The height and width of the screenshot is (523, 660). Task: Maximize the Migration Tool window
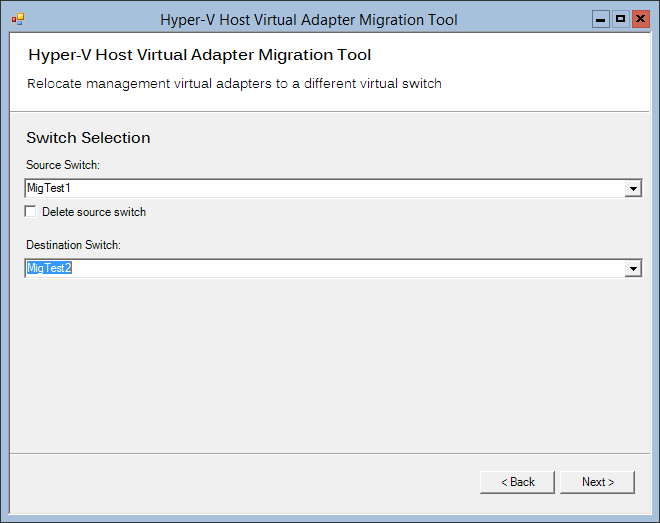tap(620, 19)
